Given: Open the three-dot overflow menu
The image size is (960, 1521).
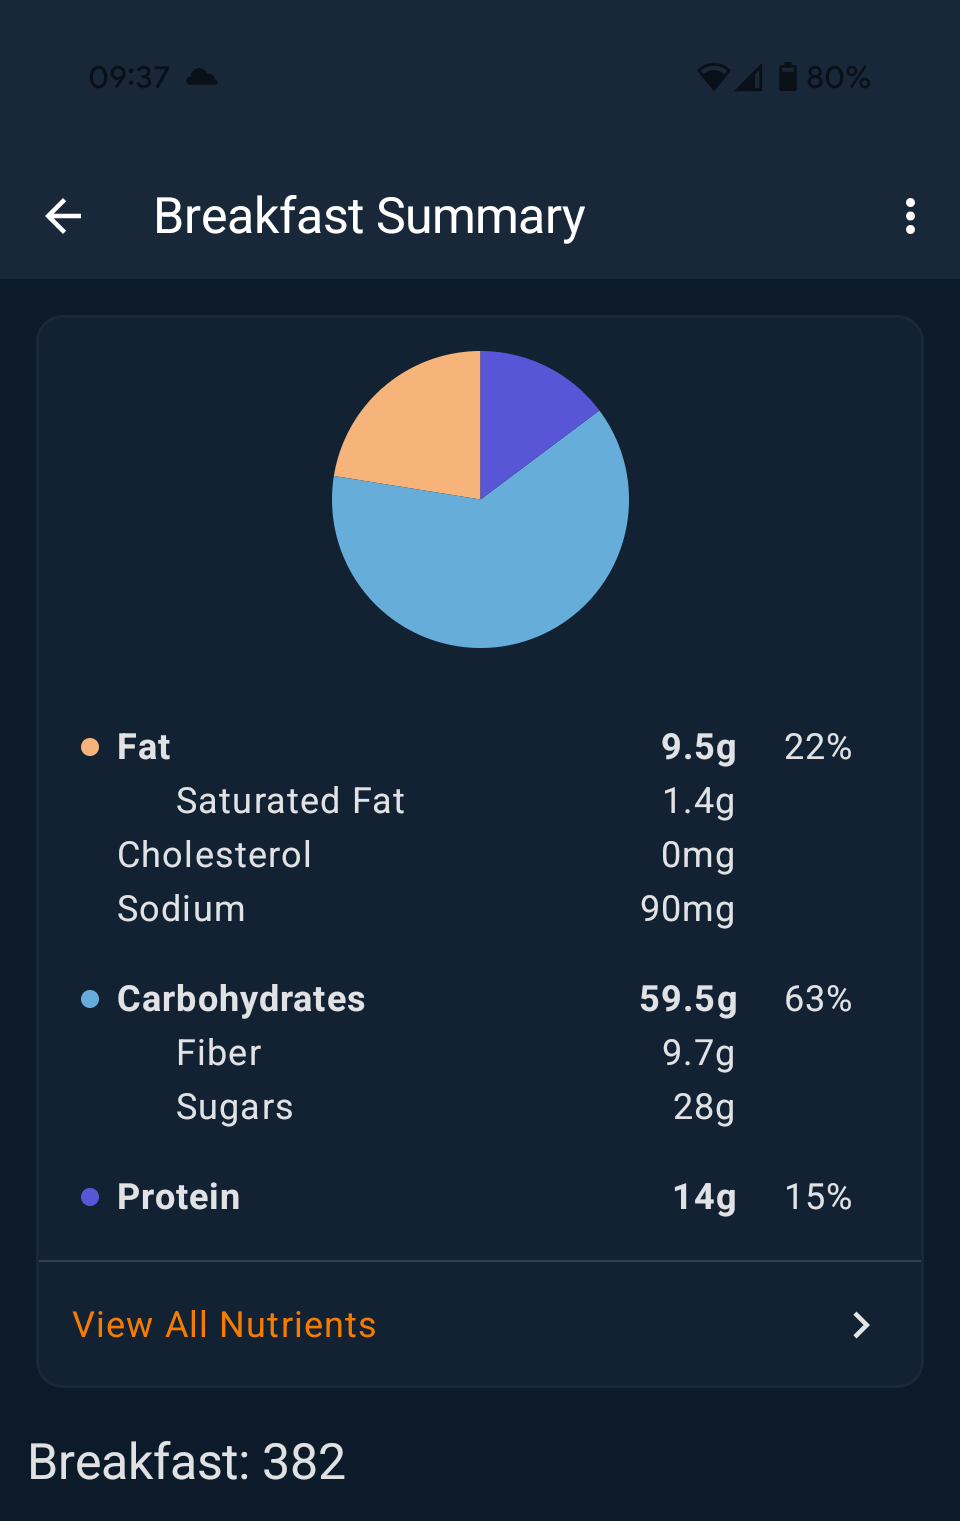Looking at the screenshot, I should click(x=909, y=216).
